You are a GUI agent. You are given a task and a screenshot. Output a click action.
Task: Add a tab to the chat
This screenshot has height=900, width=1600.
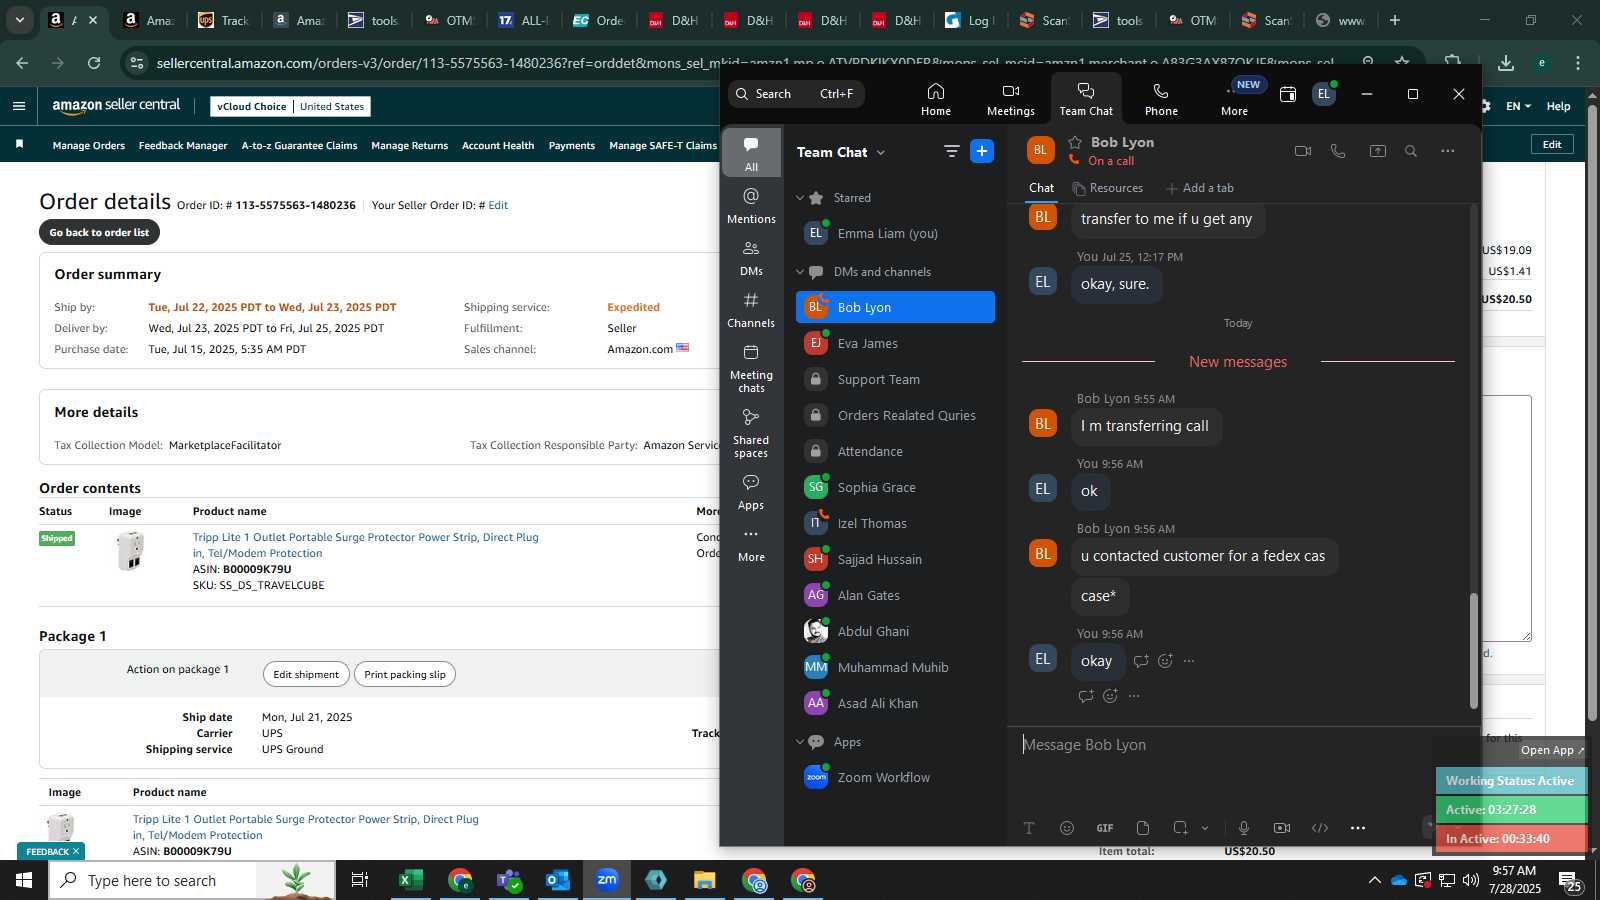(1199, 188)
